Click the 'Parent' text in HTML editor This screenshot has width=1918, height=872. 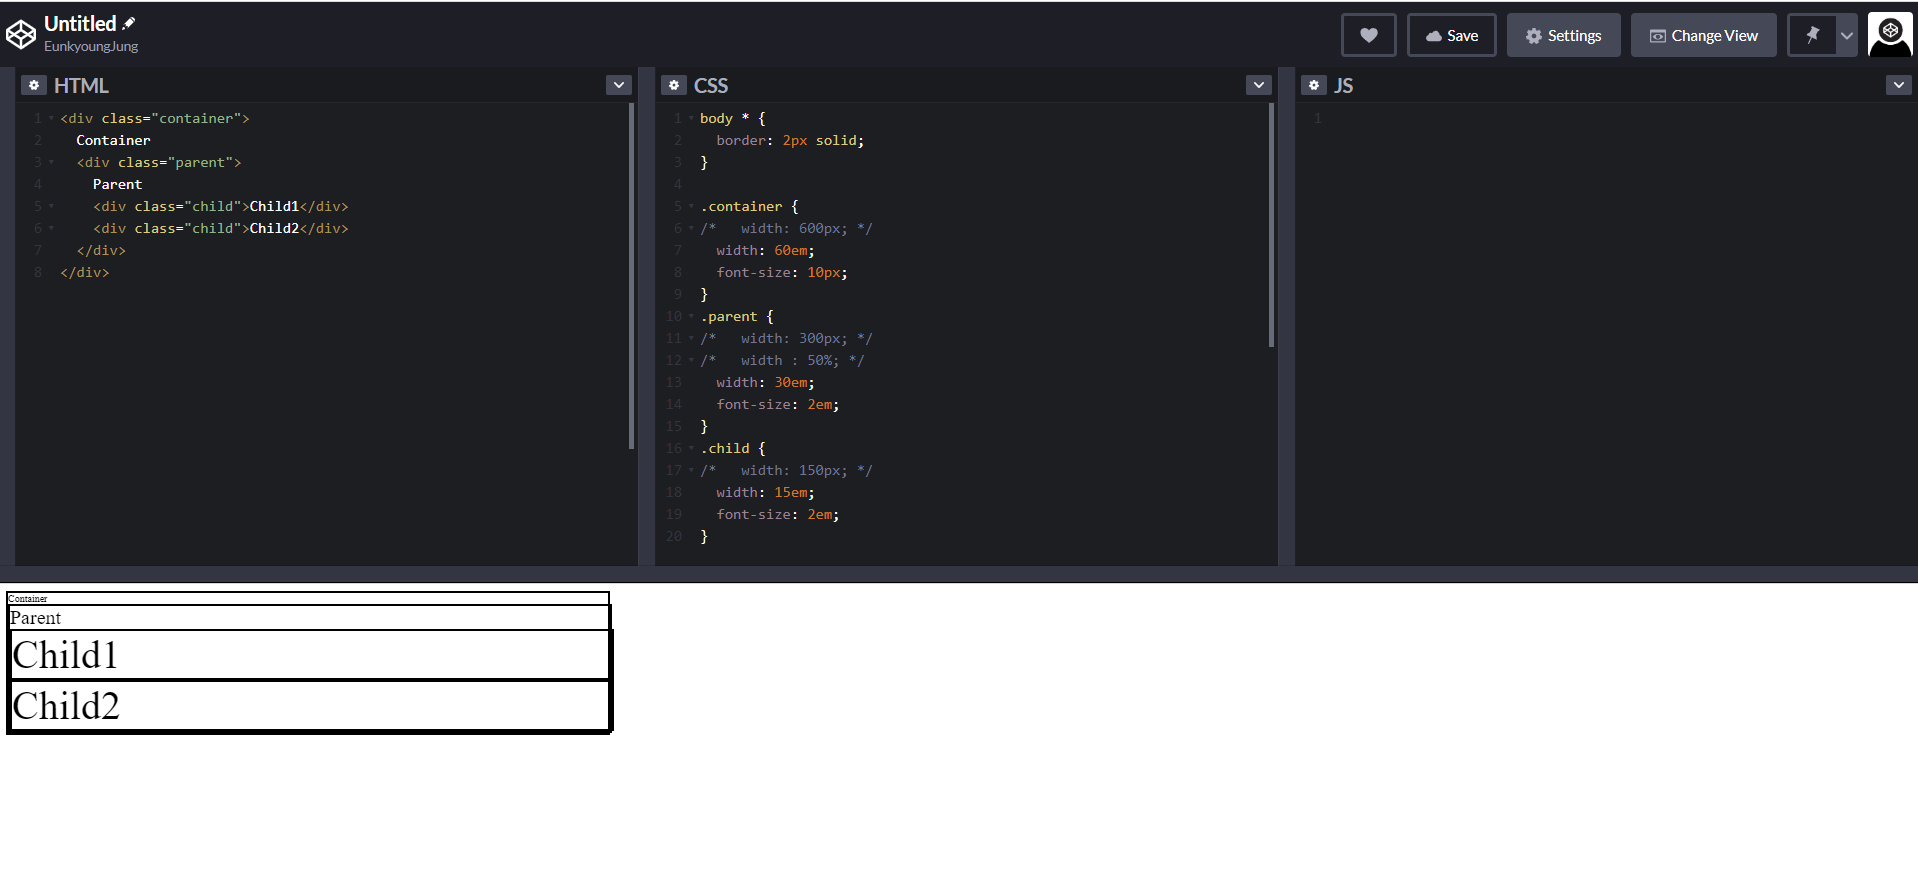(x=117, y=184)
